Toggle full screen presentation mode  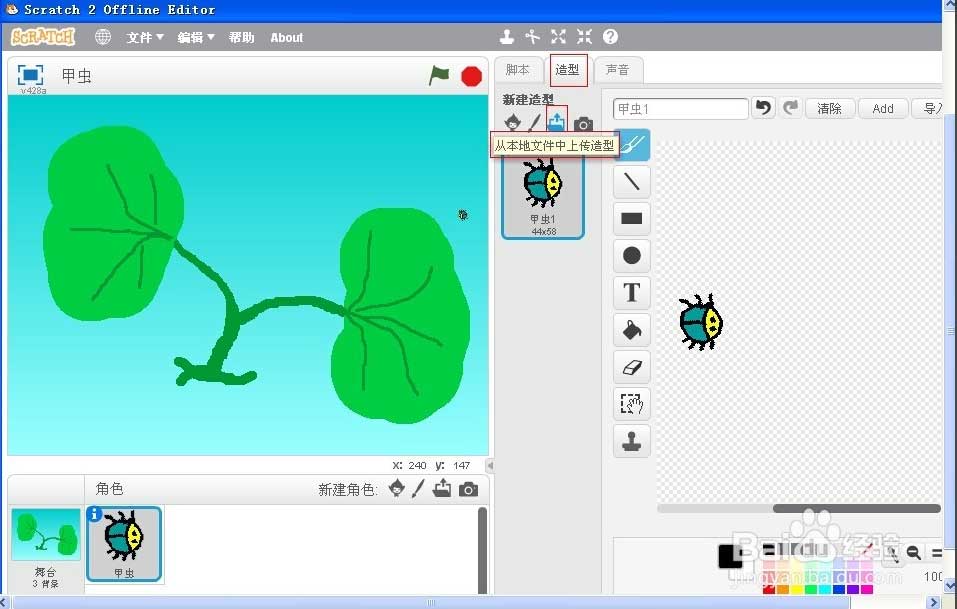click(x=31, y=75)
